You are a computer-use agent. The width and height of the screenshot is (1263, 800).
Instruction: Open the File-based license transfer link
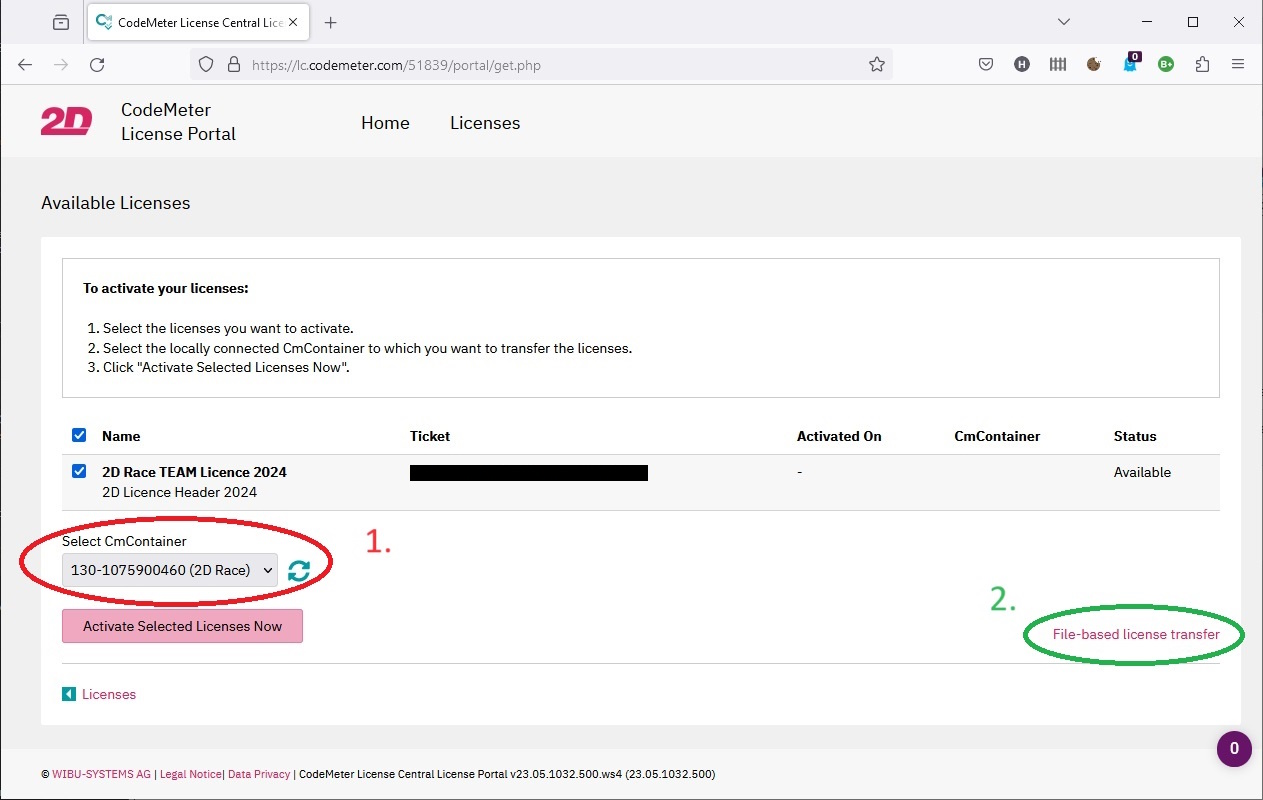pyautogui.click(x=1136, y=634)
